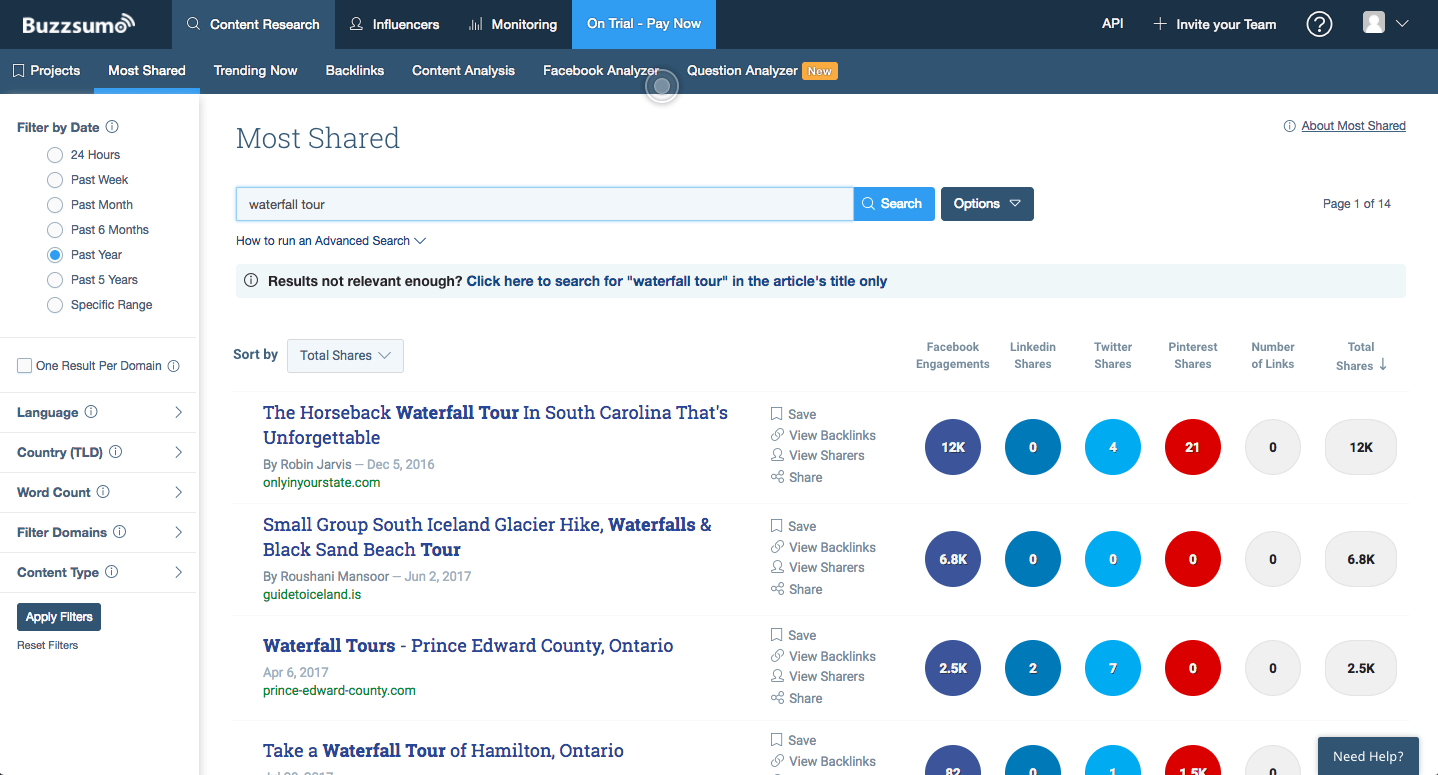Expand the Filter Domains section
1438x775 pixels.
tap(100, 532)
